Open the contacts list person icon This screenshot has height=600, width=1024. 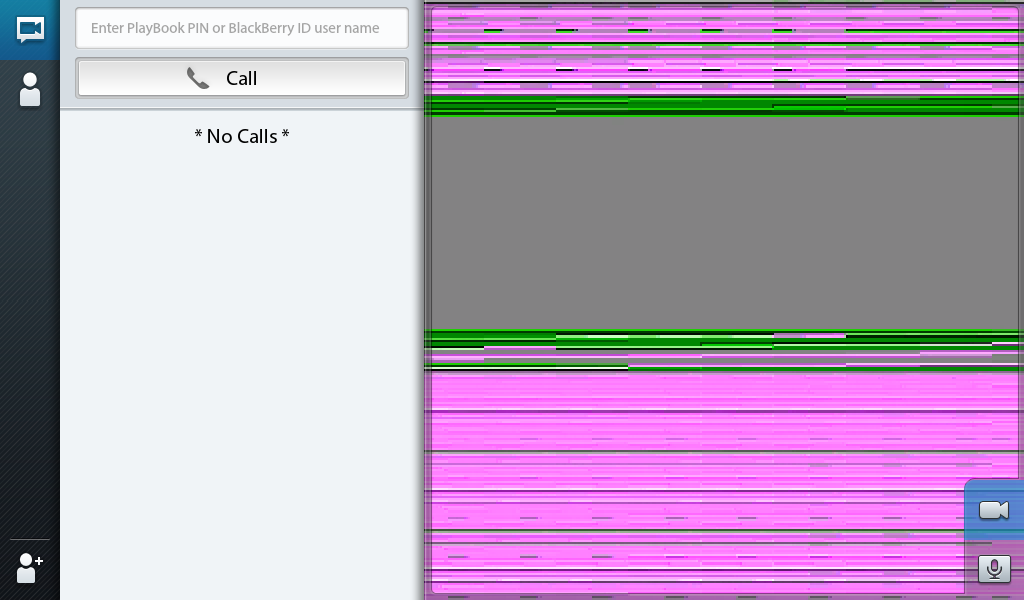click(x=30, y=90)
